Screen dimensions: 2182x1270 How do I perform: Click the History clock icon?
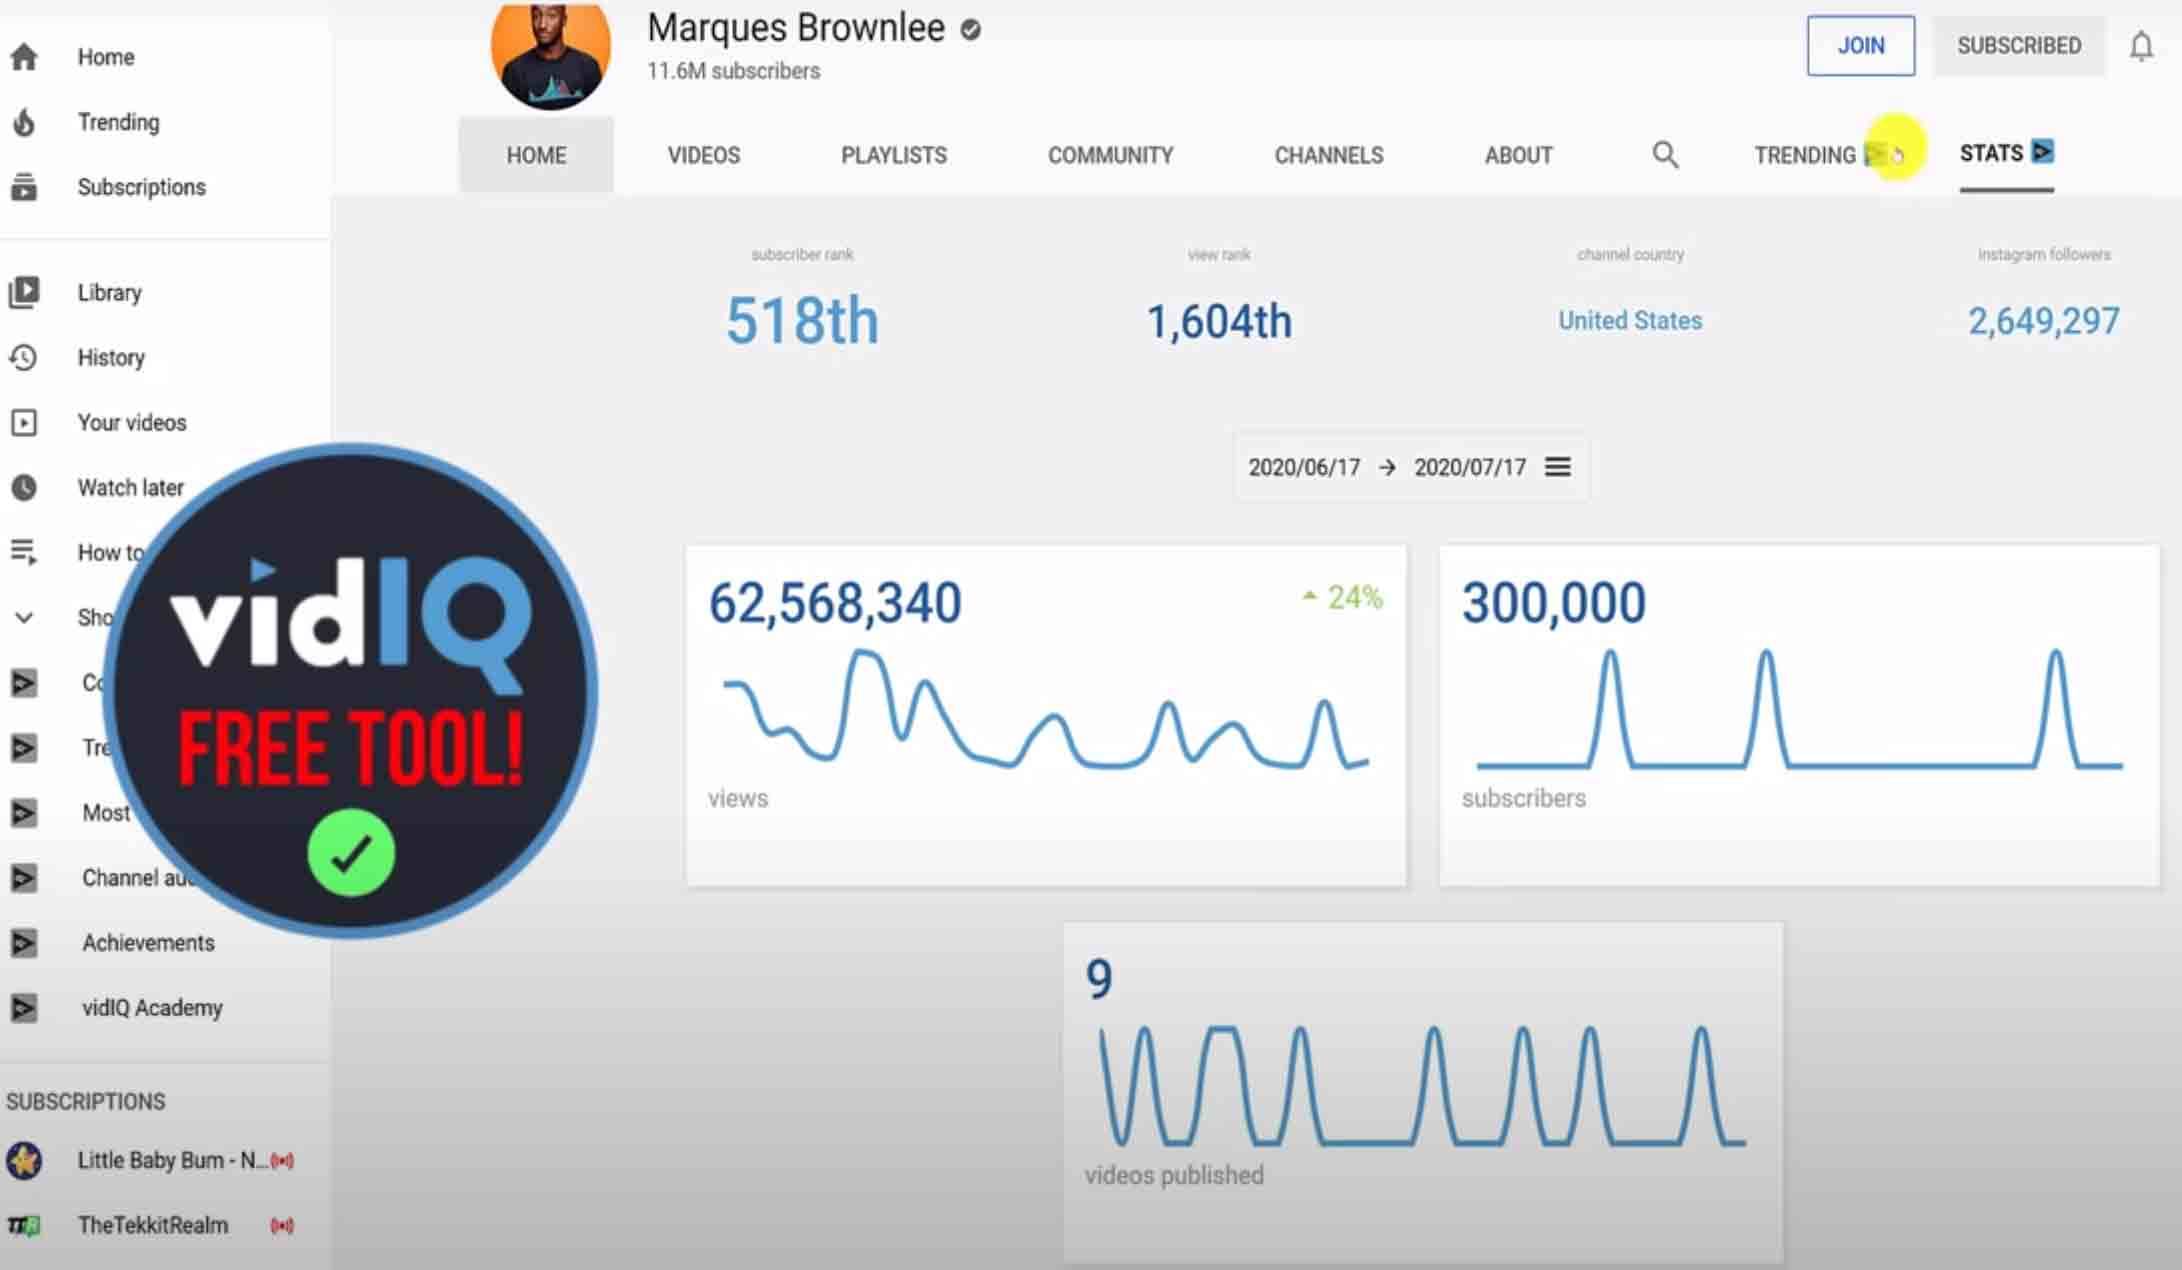(x=24, y=357)
